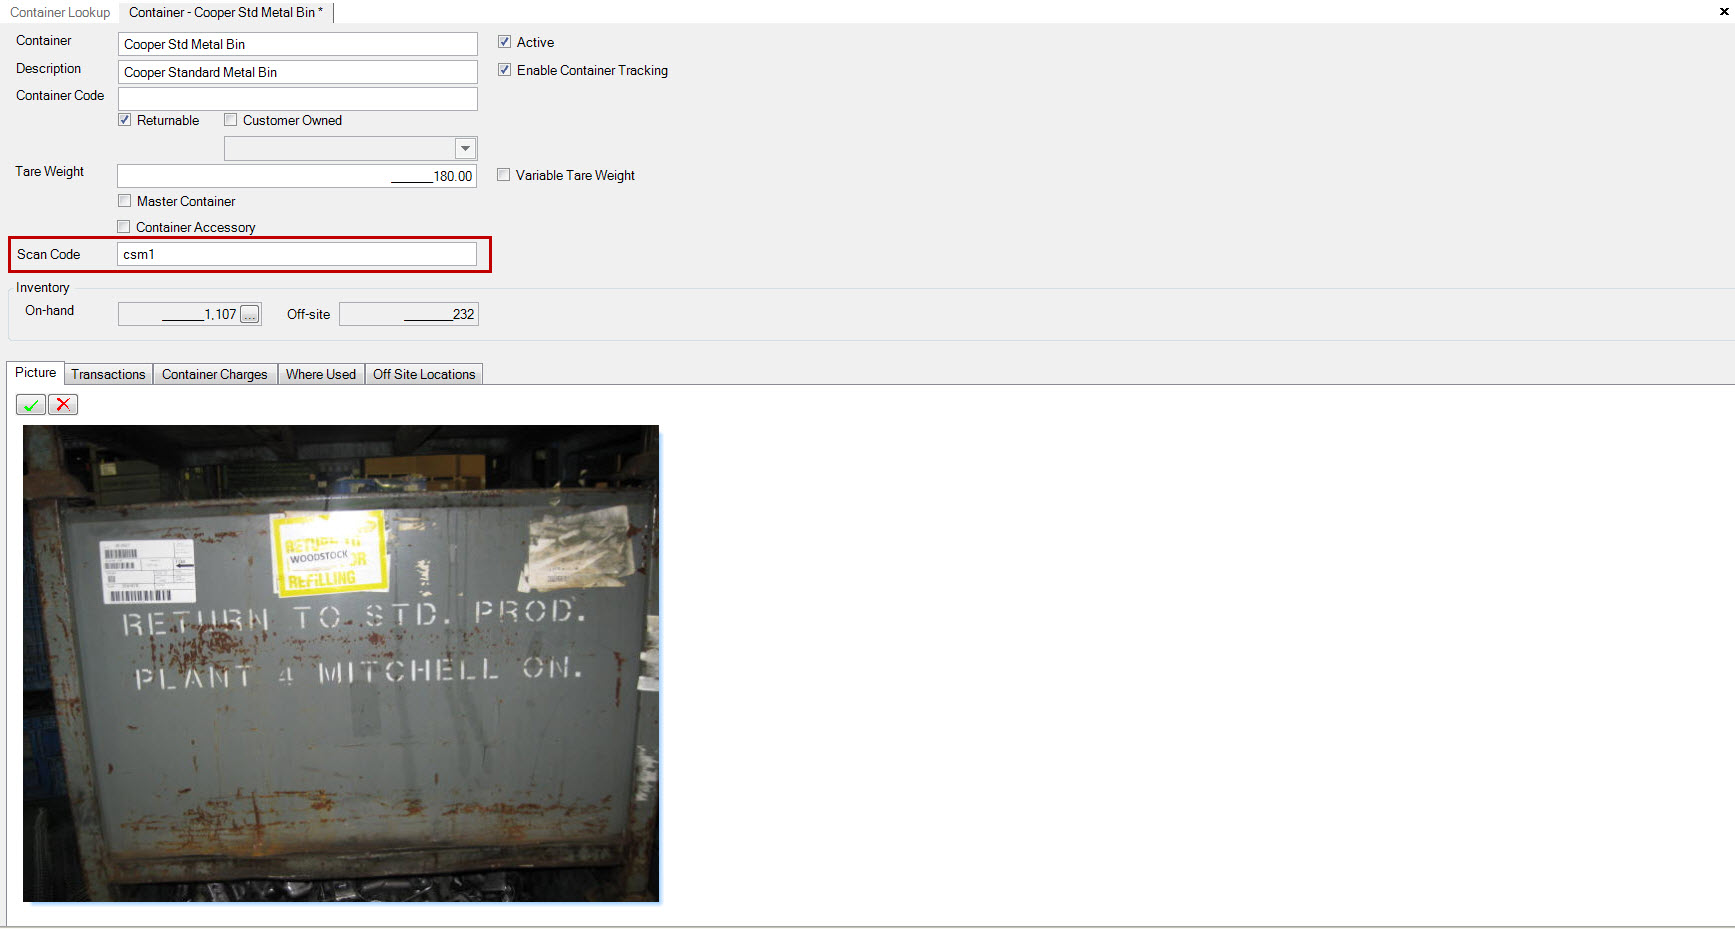
Task: Click the red X remove picture icon
Action: point(63,405)
